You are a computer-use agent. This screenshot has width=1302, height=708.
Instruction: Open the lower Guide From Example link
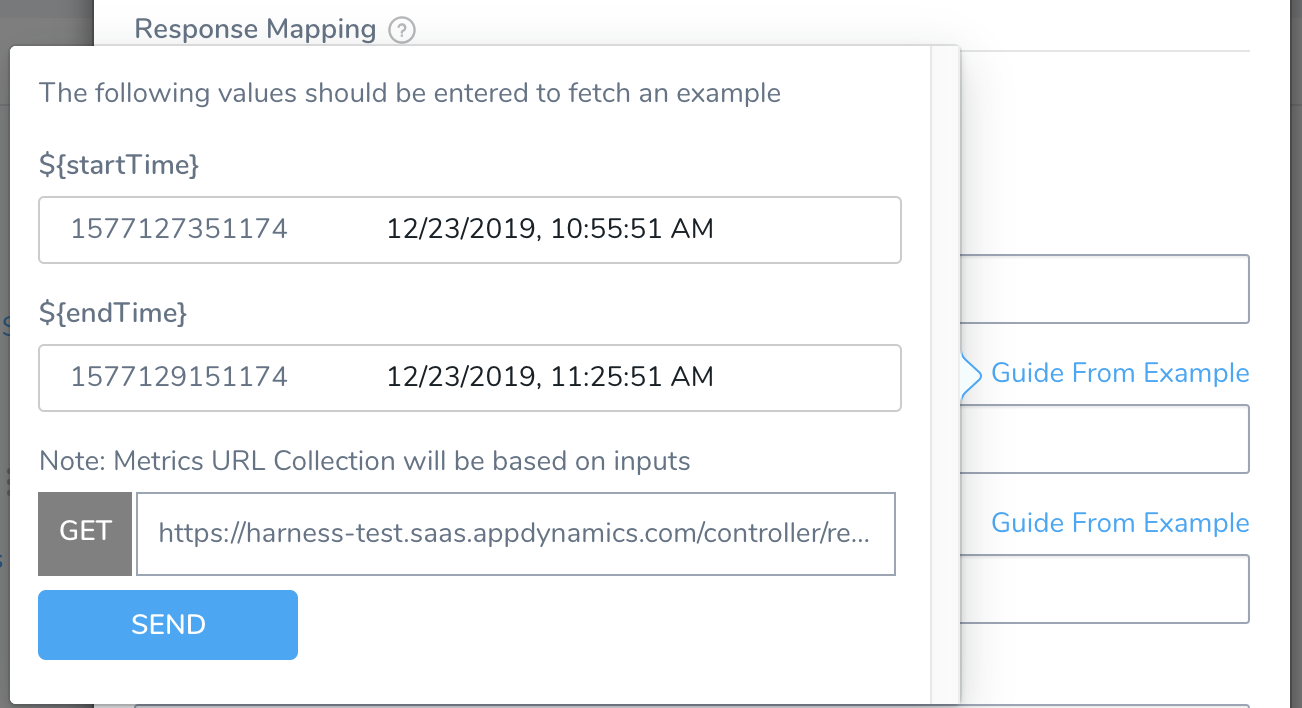(x=1120, y=523)
